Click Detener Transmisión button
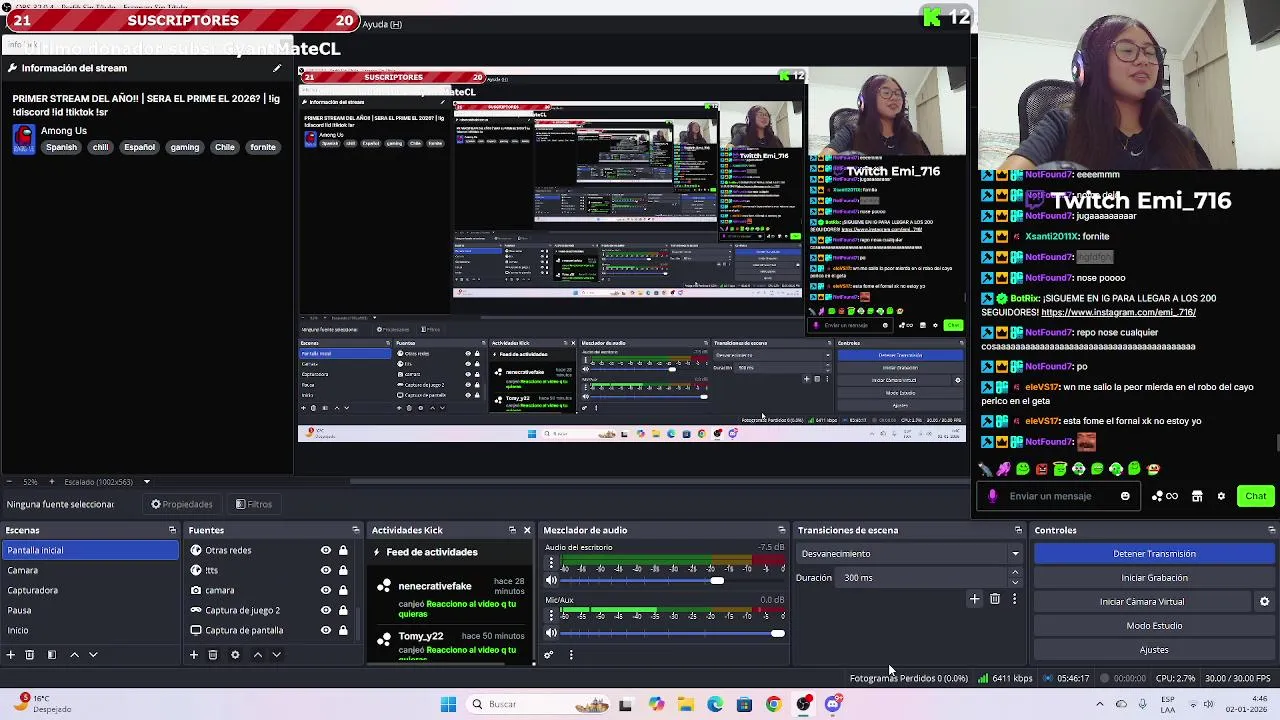This screenshot has height=720, width=1280. (1154, 554)
